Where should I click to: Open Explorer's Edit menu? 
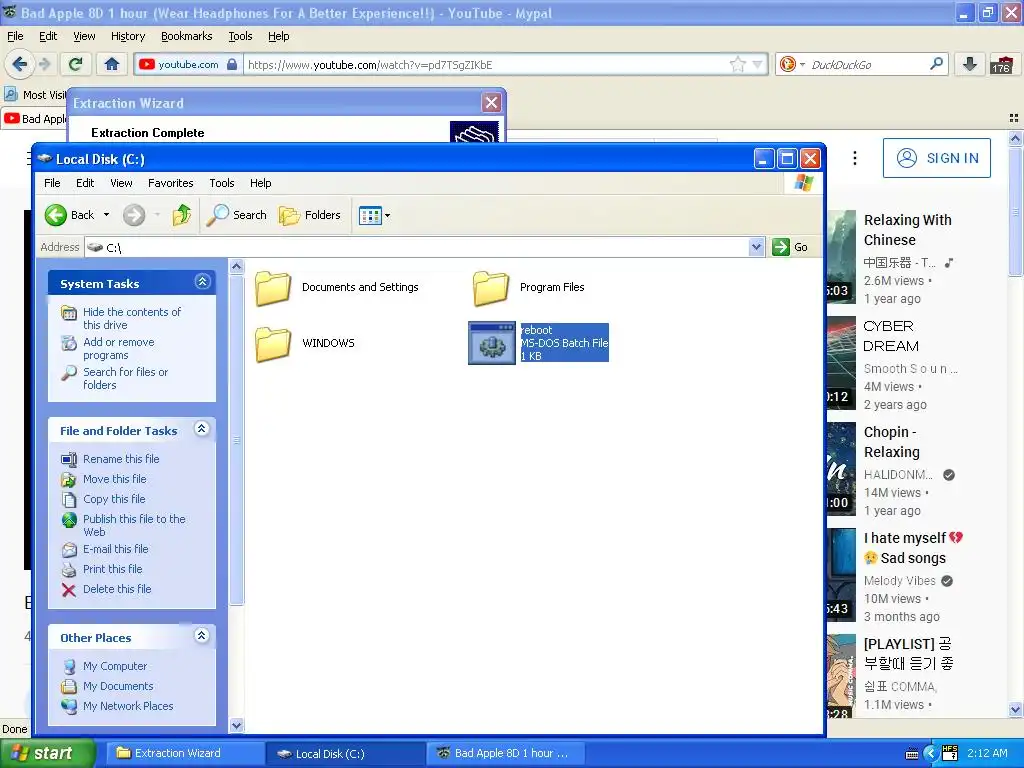[85, 183]
